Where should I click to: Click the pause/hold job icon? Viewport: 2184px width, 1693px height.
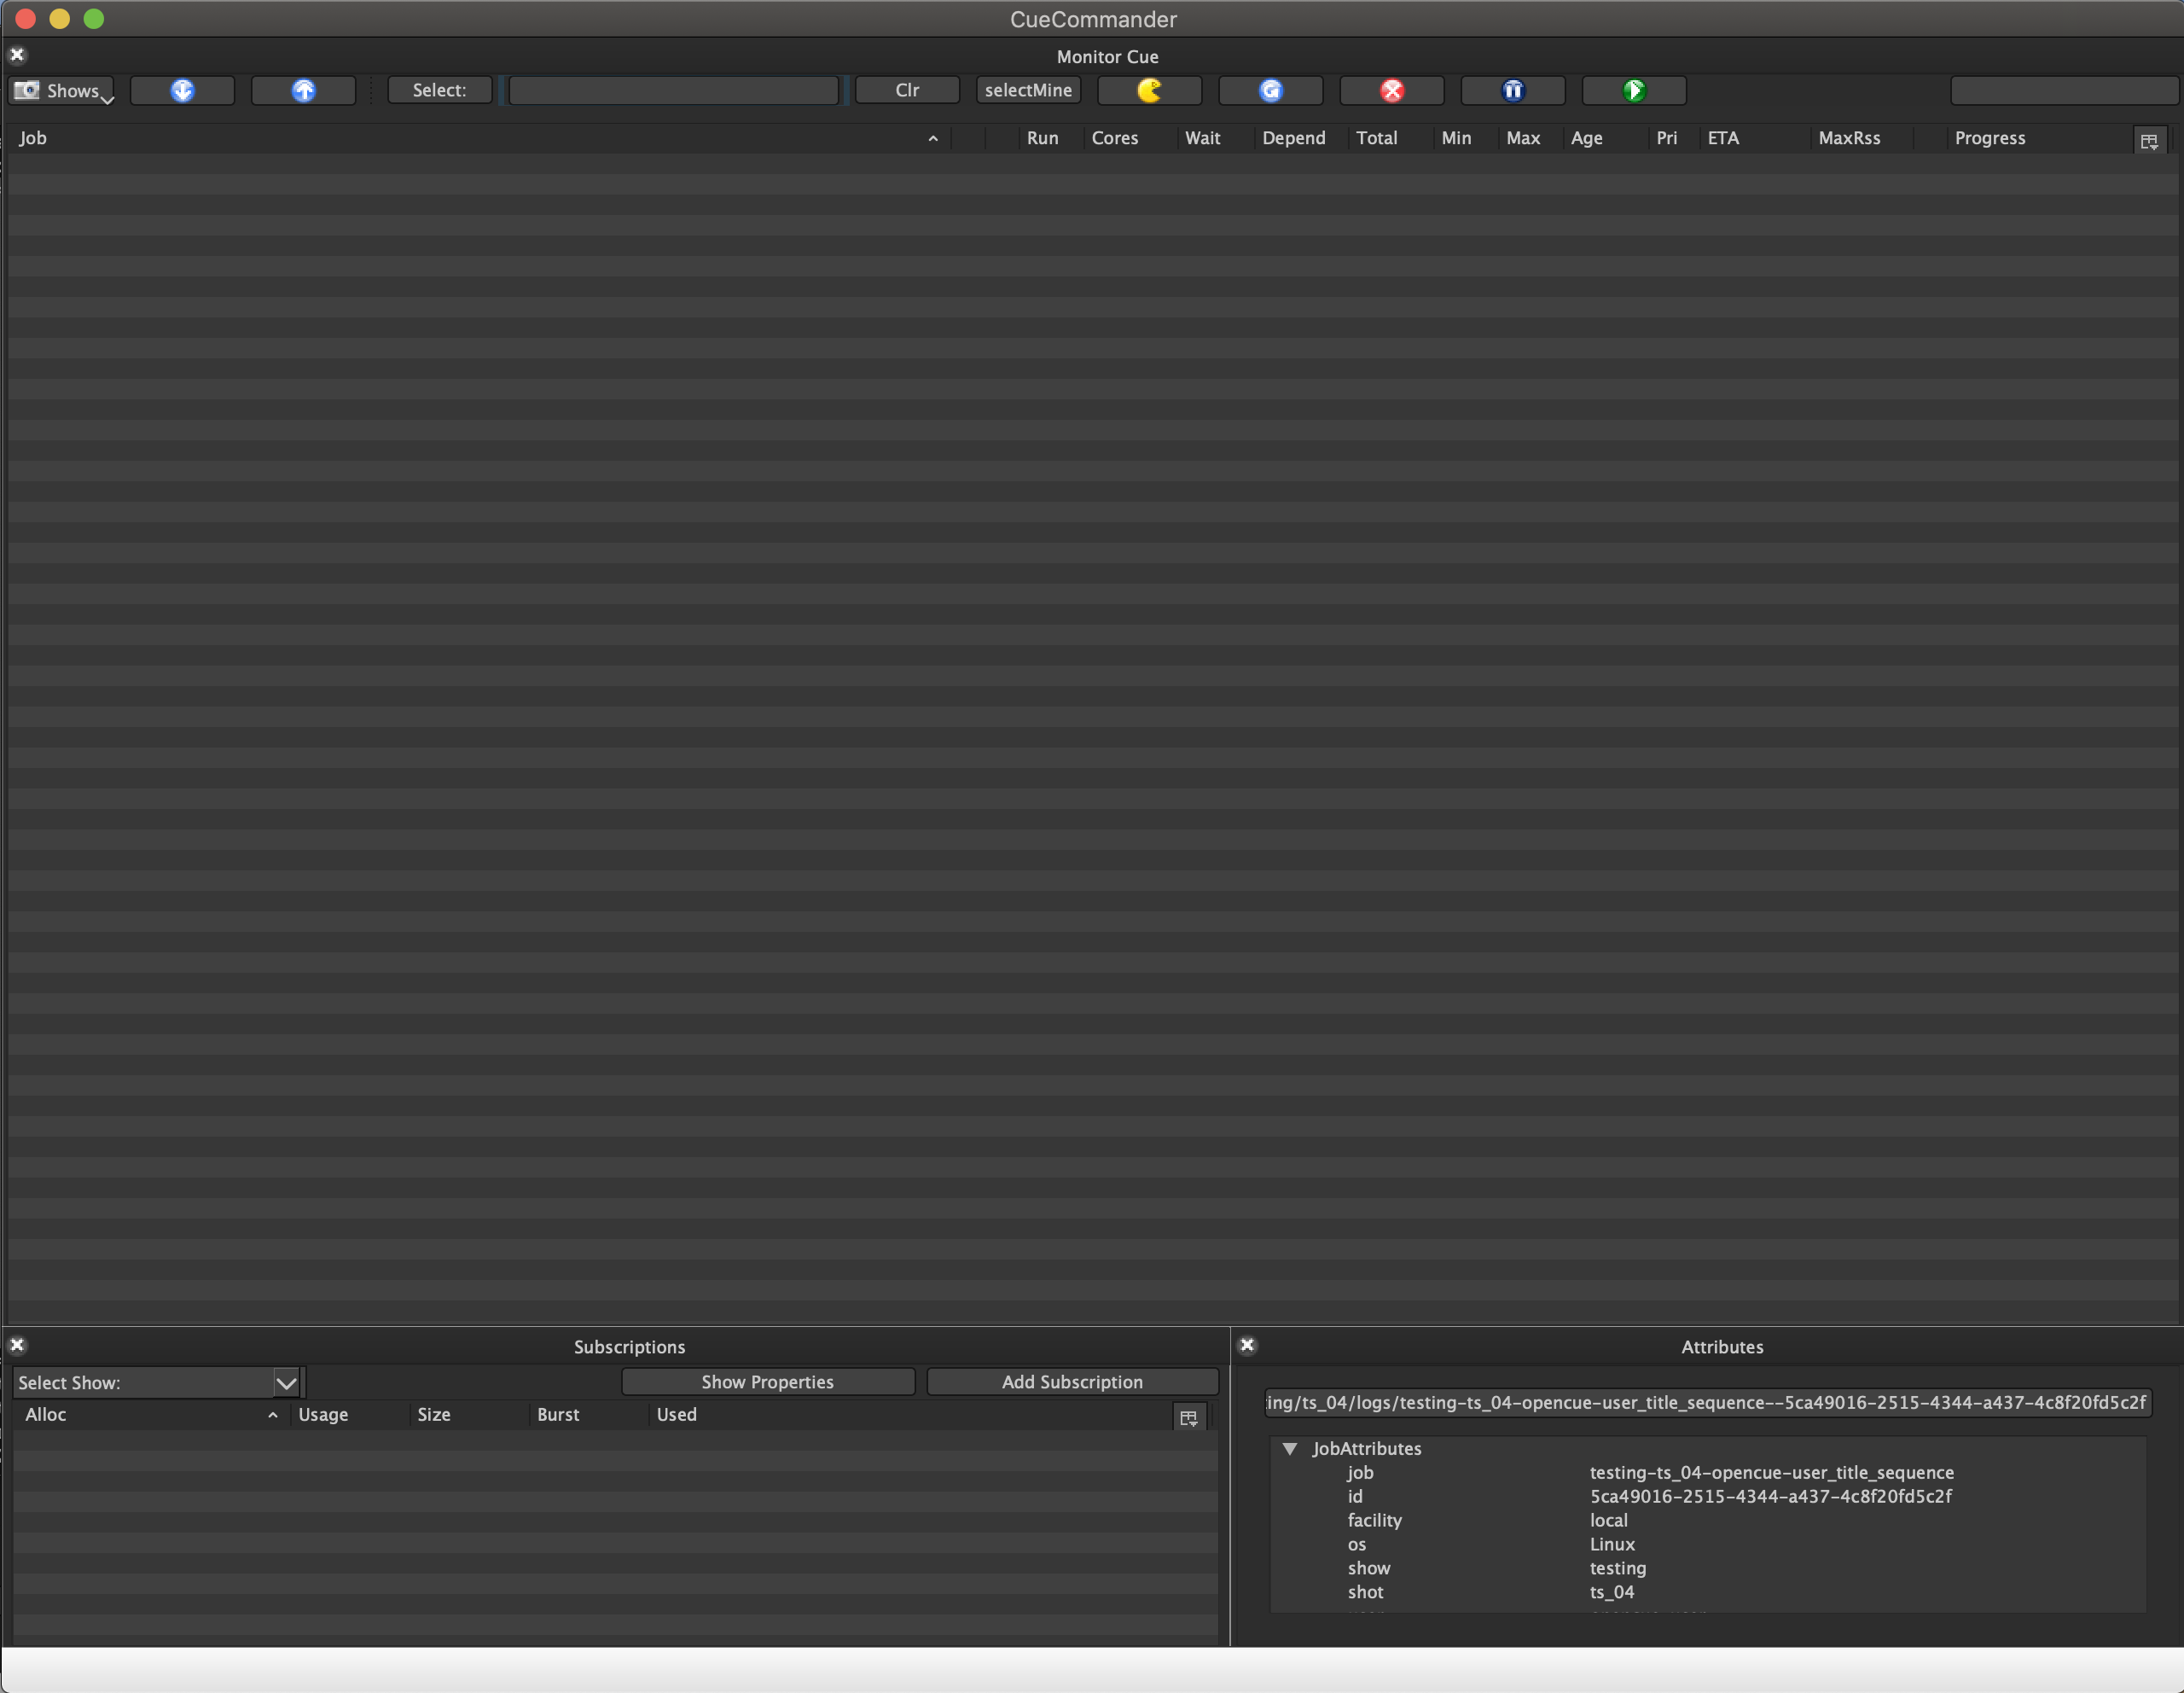coord(1514,90)
